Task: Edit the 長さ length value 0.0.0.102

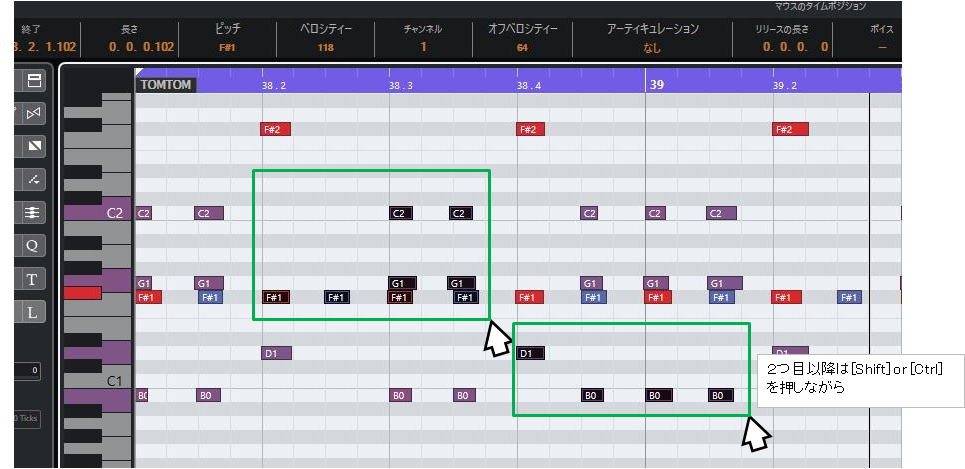Action: click(142, 47)
